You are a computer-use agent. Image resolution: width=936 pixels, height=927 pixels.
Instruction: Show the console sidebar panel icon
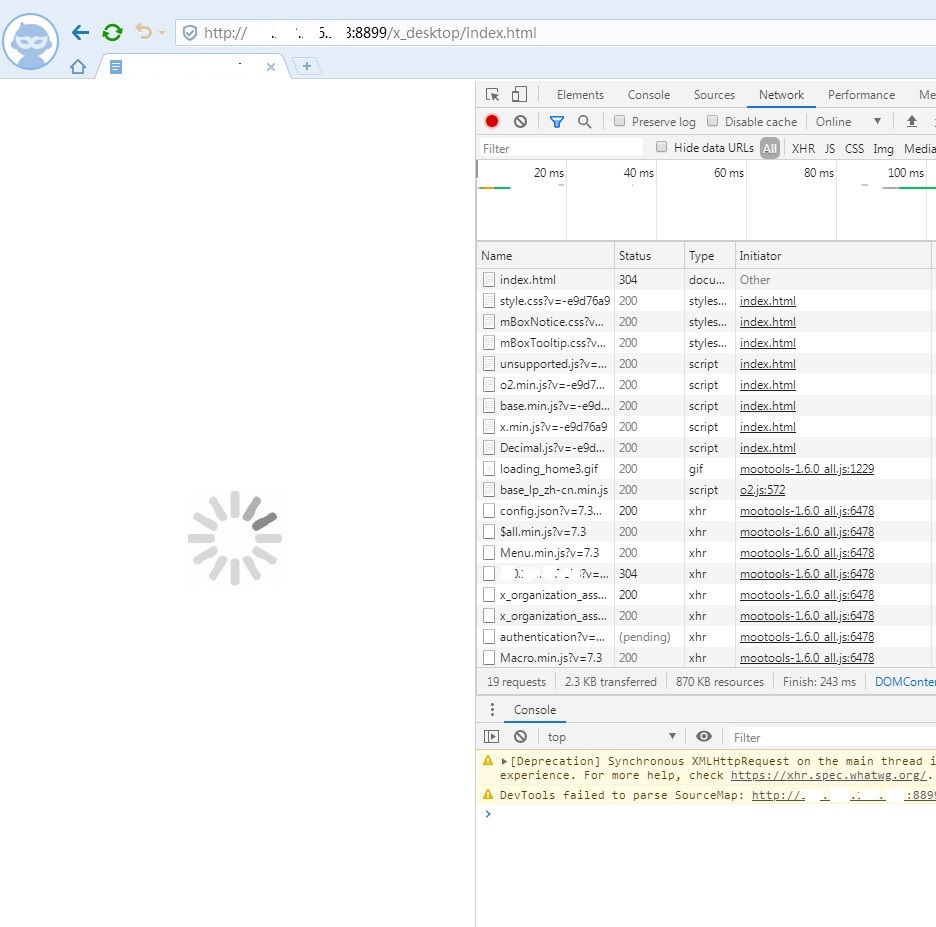[x=491, y=737]
